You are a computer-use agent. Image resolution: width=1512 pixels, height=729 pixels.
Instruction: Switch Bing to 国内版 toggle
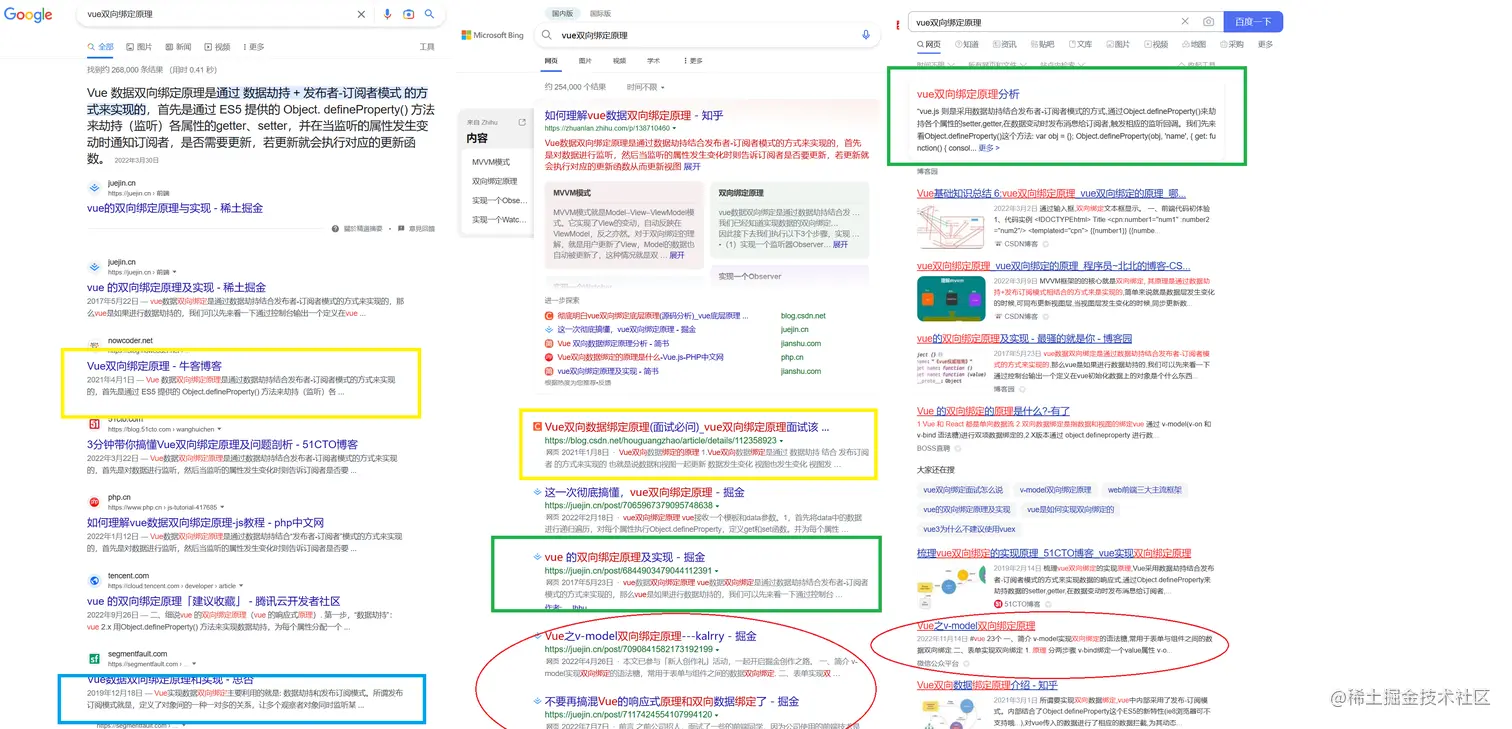tap(561, 14)
